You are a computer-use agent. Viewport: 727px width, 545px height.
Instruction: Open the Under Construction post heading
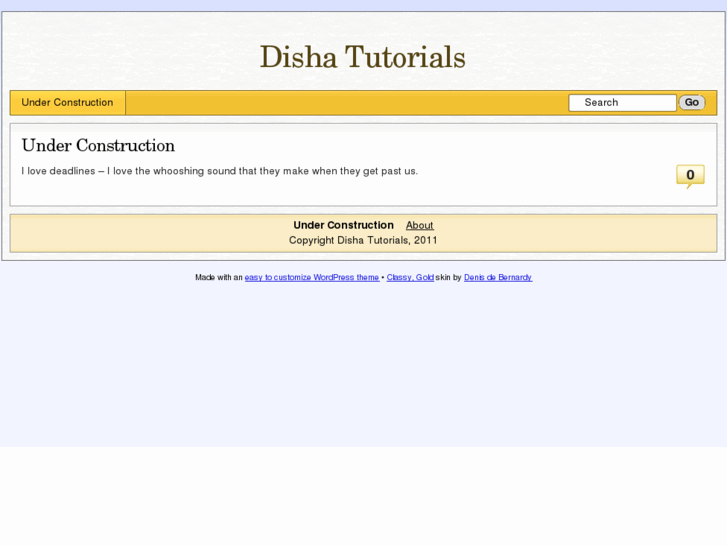[98, 146]
